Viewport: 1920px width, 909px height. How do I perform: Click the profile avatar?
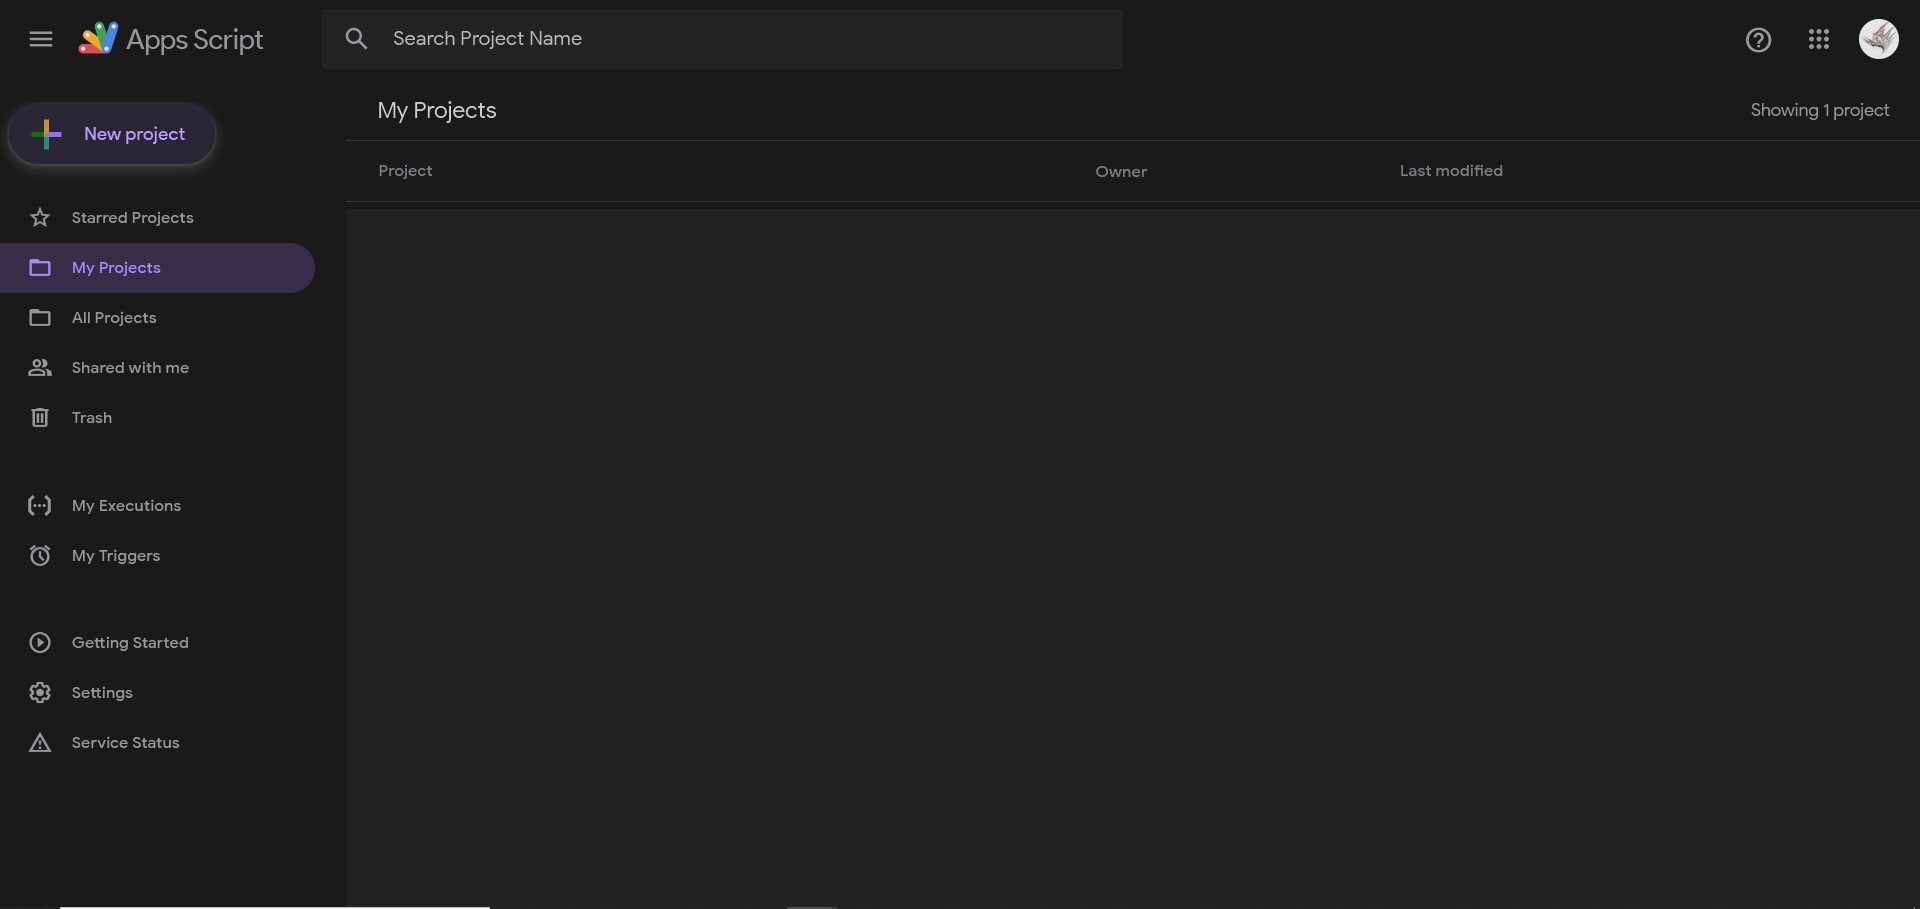tap(1878, 40)
